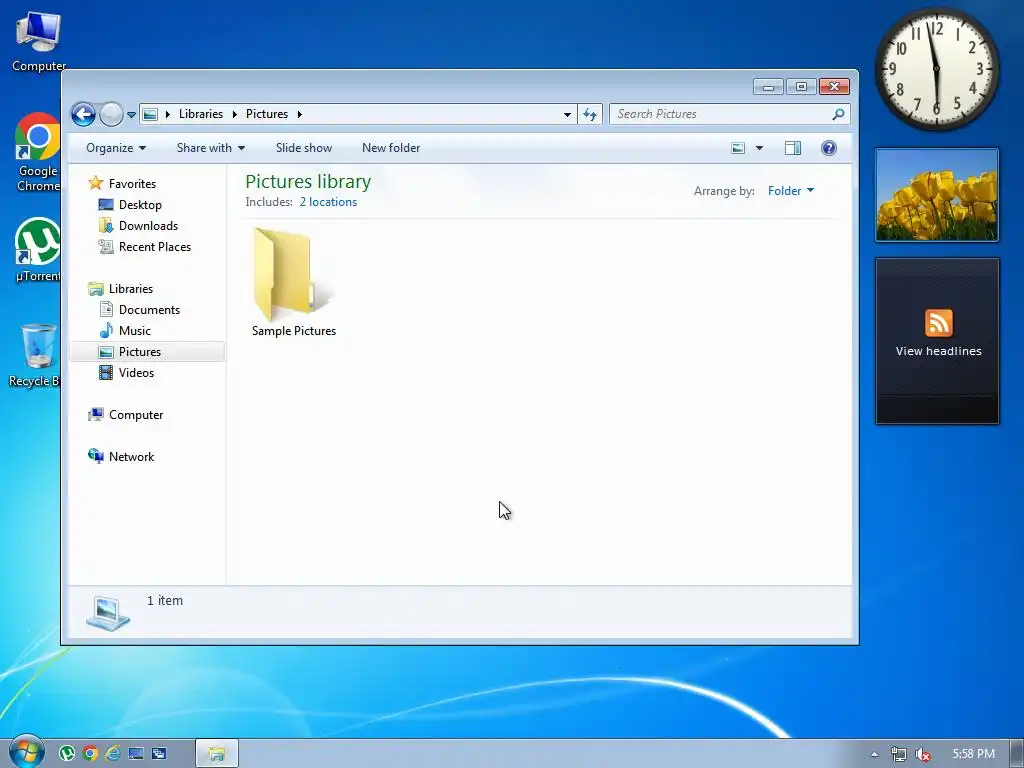Click the 5:58 PM taskbar clock
The height and width of the screenshot is (768, 1024).
973,754
